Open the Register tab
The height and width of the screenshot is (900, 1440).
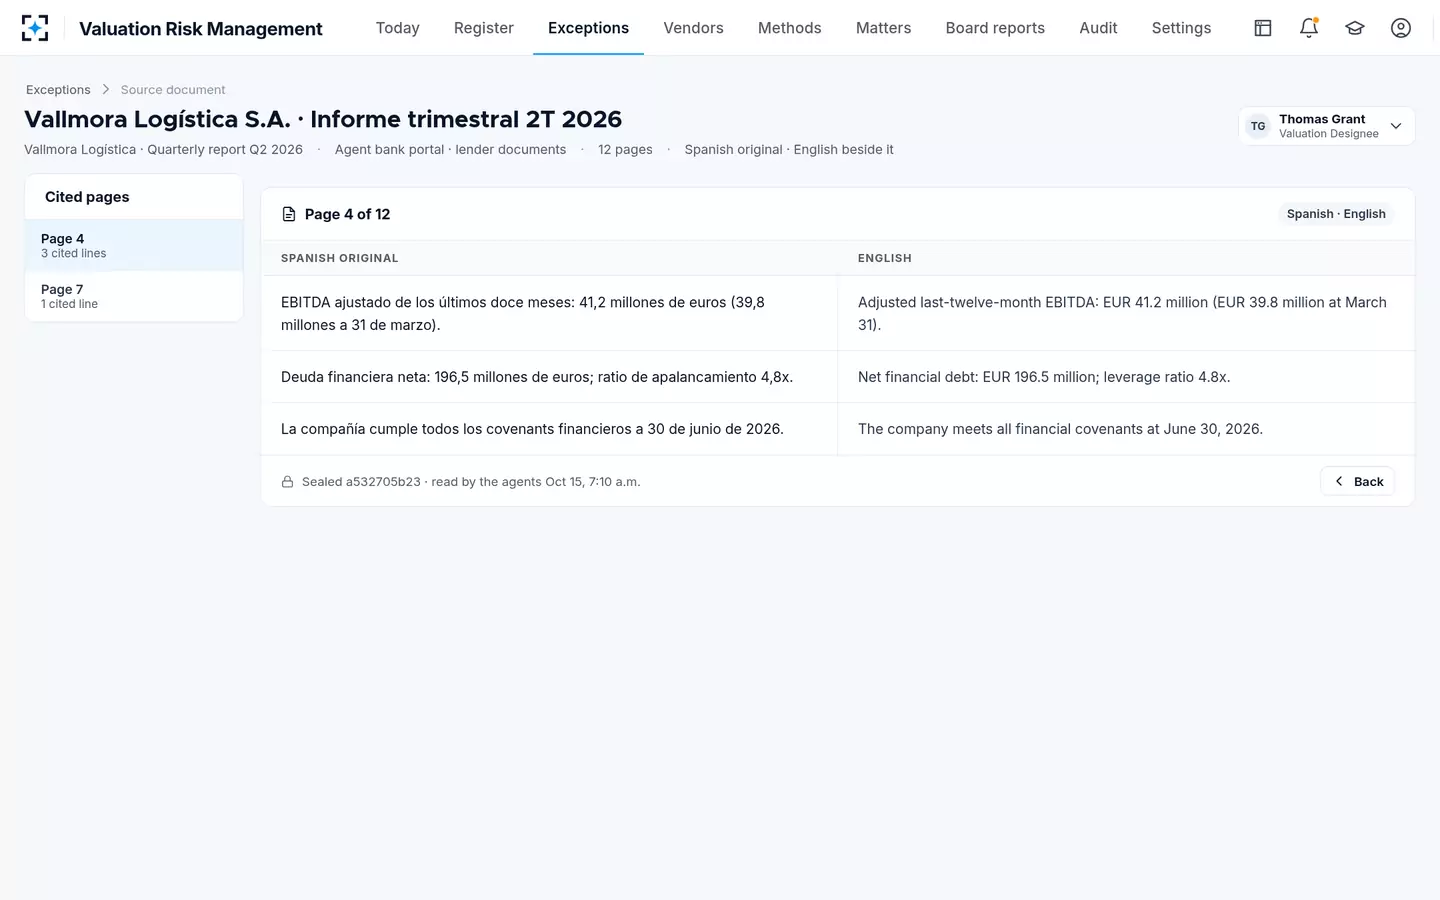484,28
